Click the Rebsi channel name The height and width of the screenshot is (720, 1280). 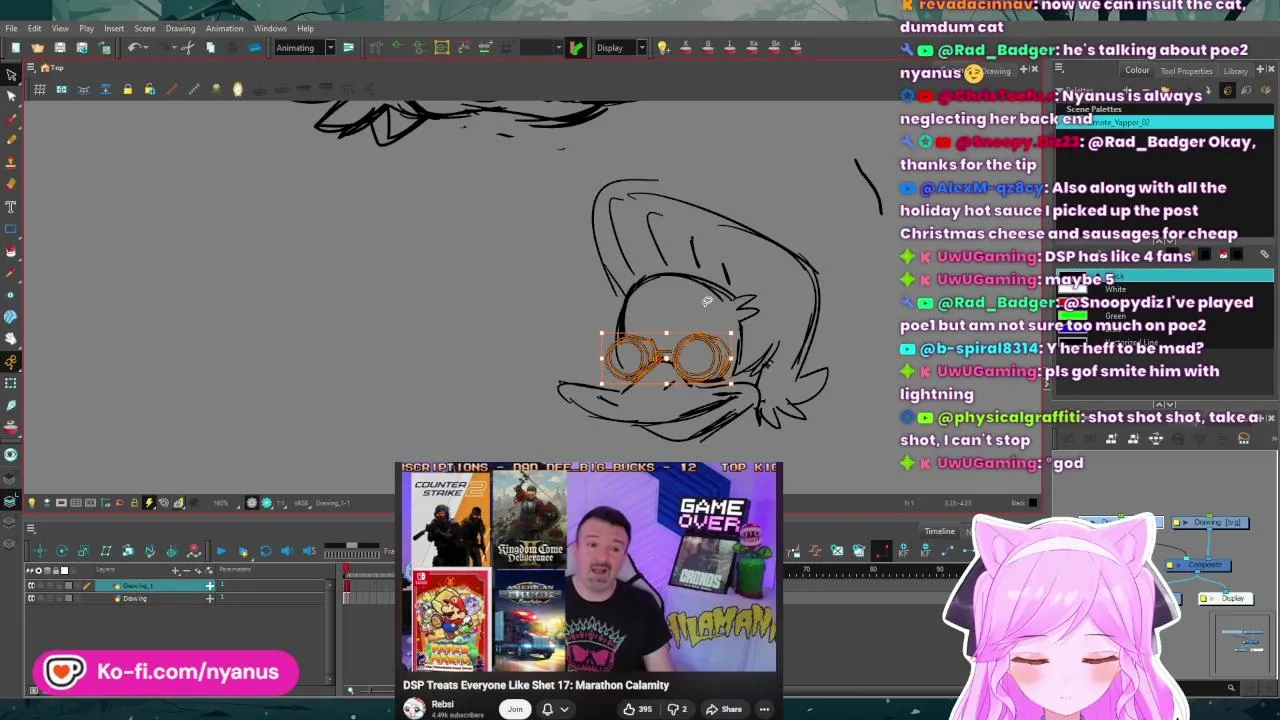(x=443, y=704)
